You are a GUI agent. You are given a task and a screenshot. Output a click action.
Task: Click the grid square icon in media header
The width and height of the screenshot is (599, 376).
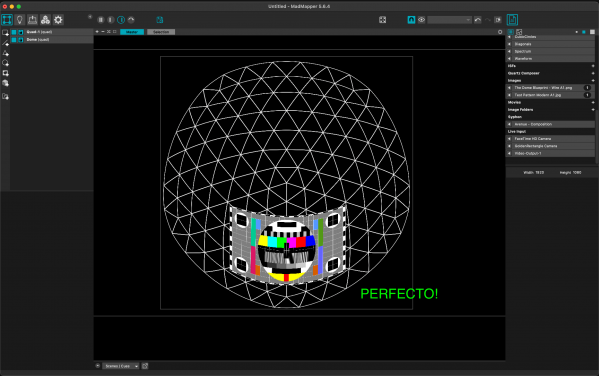[x=593, y=32]
